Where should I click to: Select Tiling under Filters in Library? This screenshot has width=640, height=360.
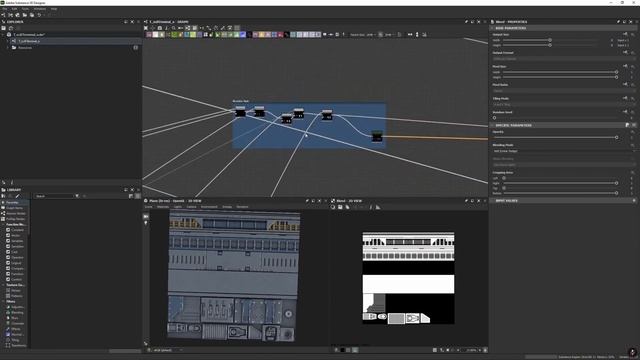15,340
